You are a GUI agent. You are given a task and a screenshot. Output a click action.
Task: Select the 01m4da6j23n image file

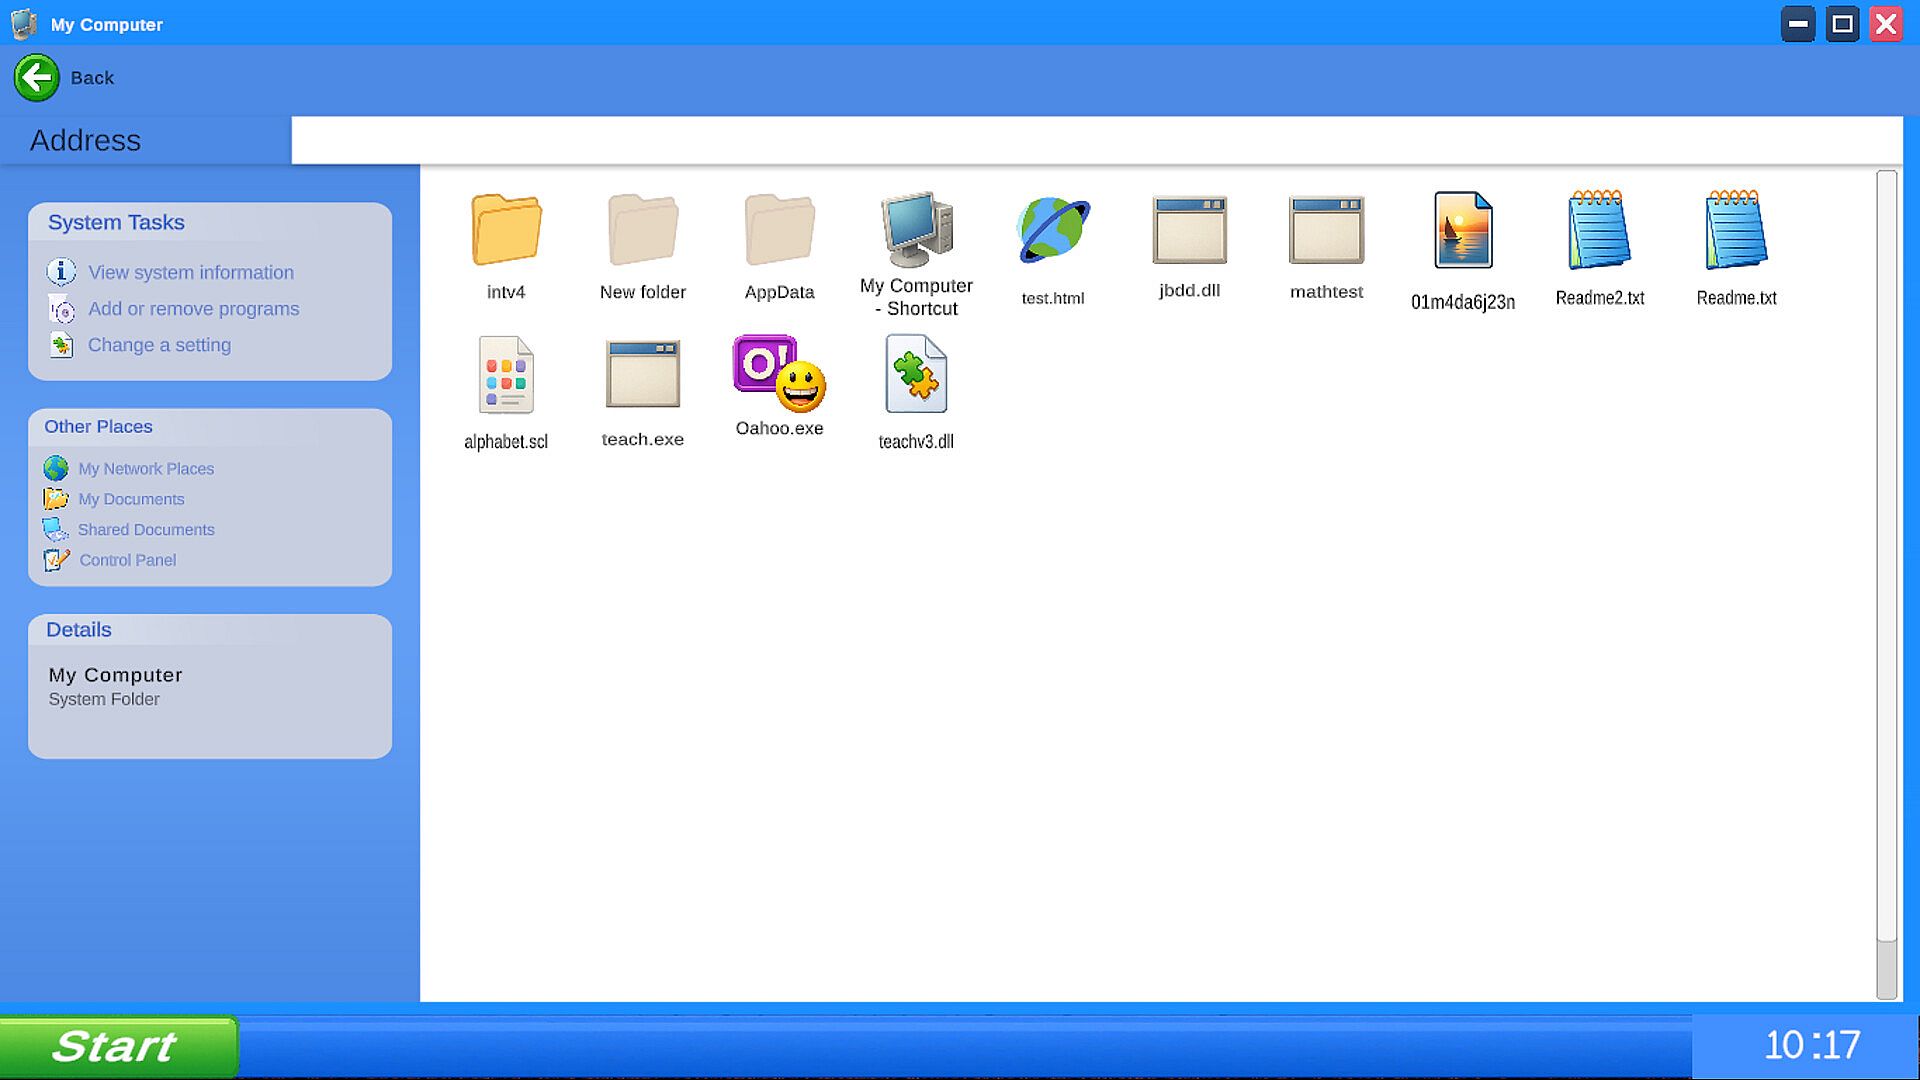point(1463,231)
